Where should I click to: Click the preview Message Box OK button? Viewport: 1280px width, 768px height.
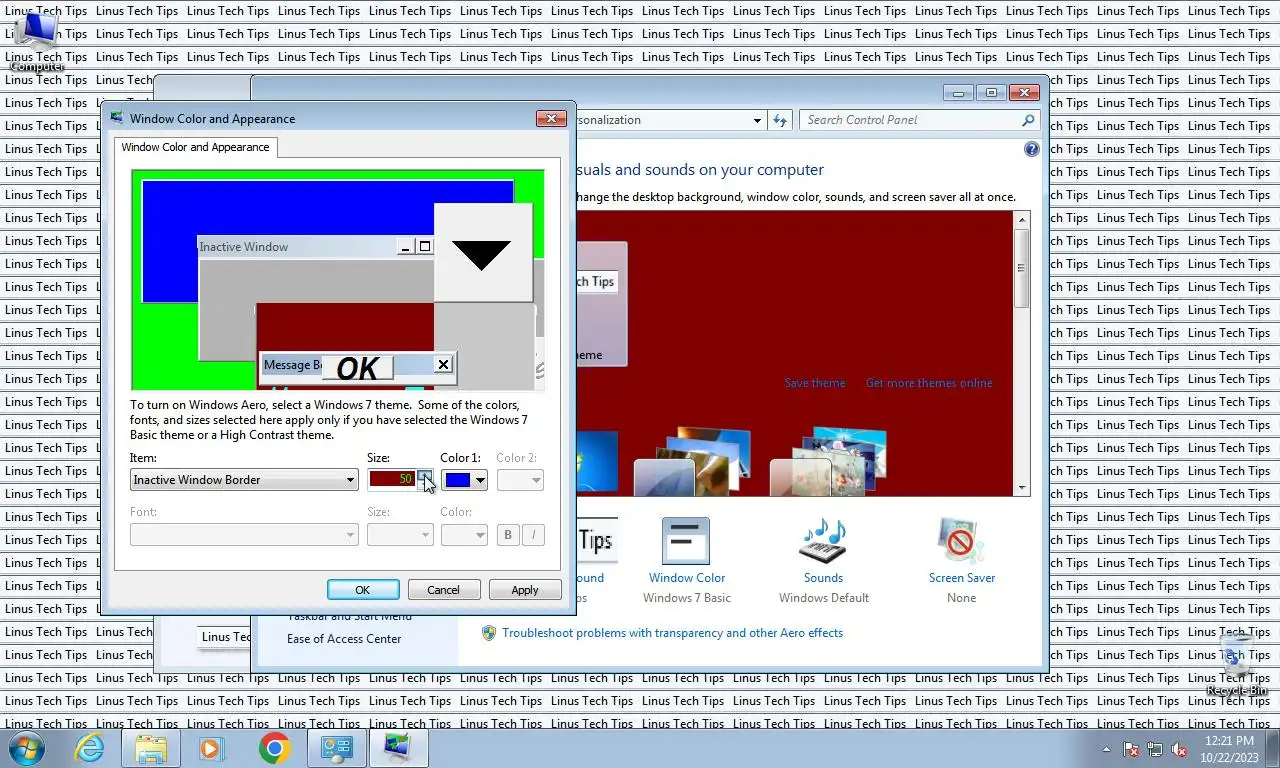pyautogui.click(x=357, y=368)
